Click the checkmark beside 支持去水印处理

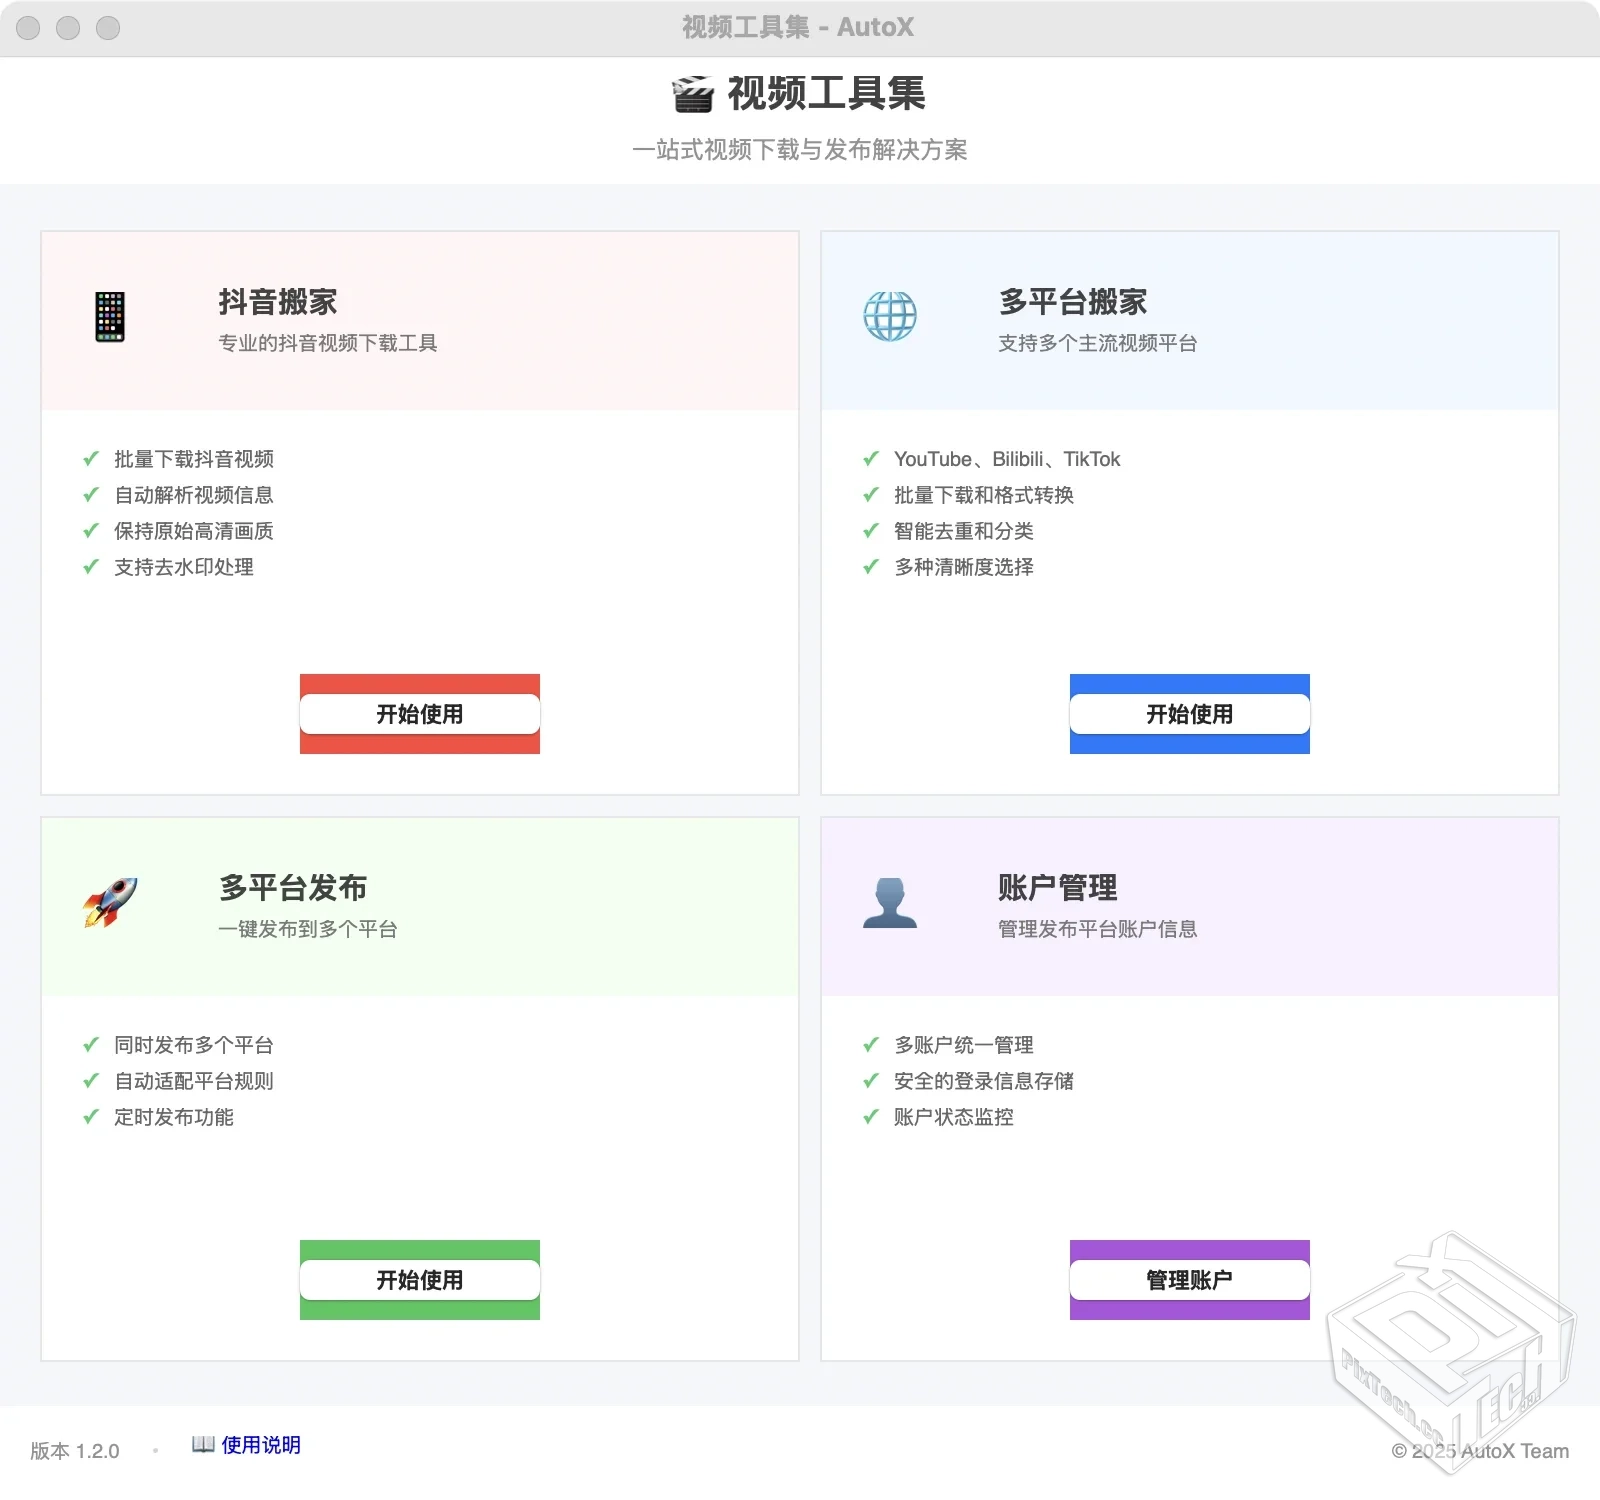pos(88,567)
